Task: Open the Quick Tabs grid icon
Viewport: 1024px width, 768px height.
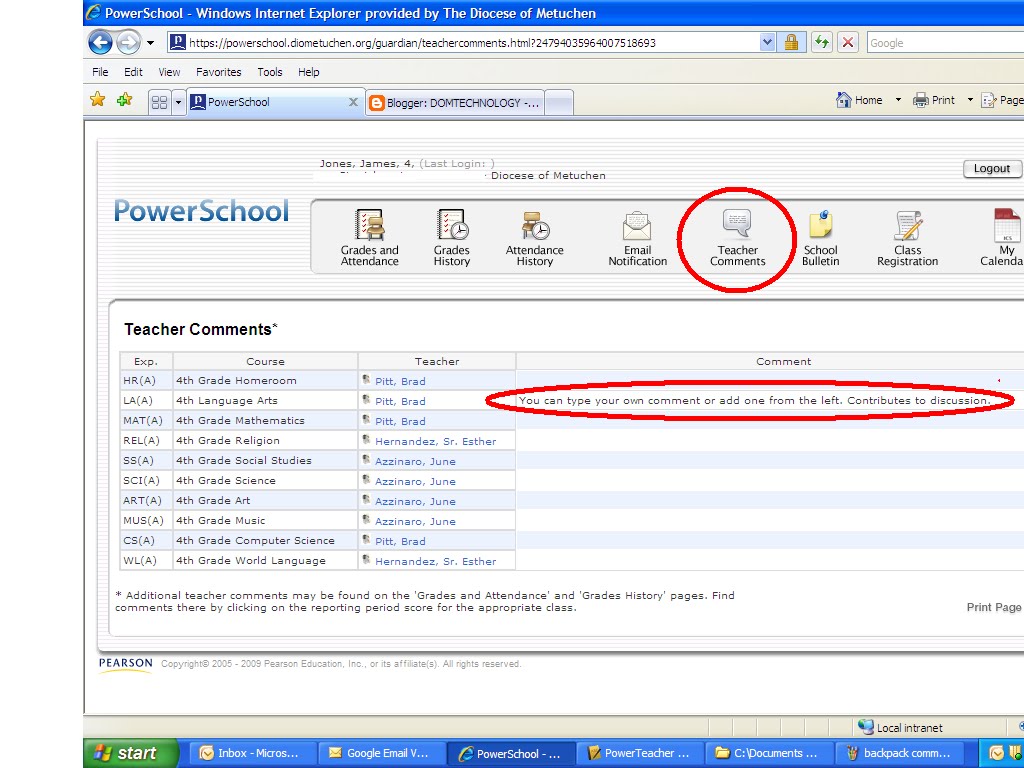Action: 159,103
